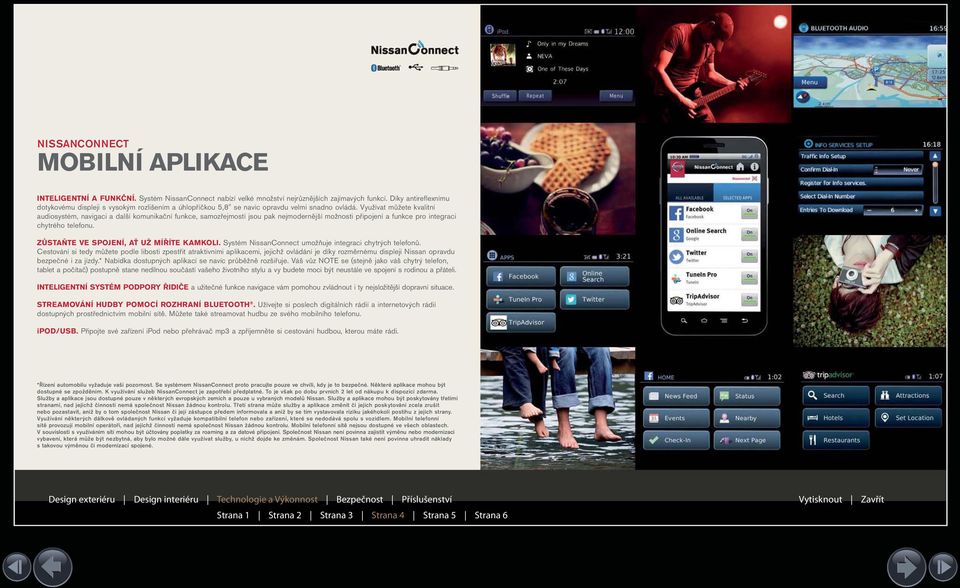Select Strana 4 page link
The height and width of the screenshot is (588, 960).
(x=388, y=515)
